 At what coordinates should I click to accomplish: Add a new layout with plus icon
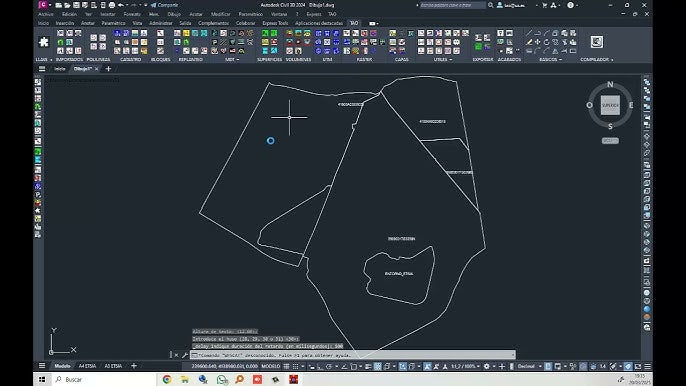point(134,366)
